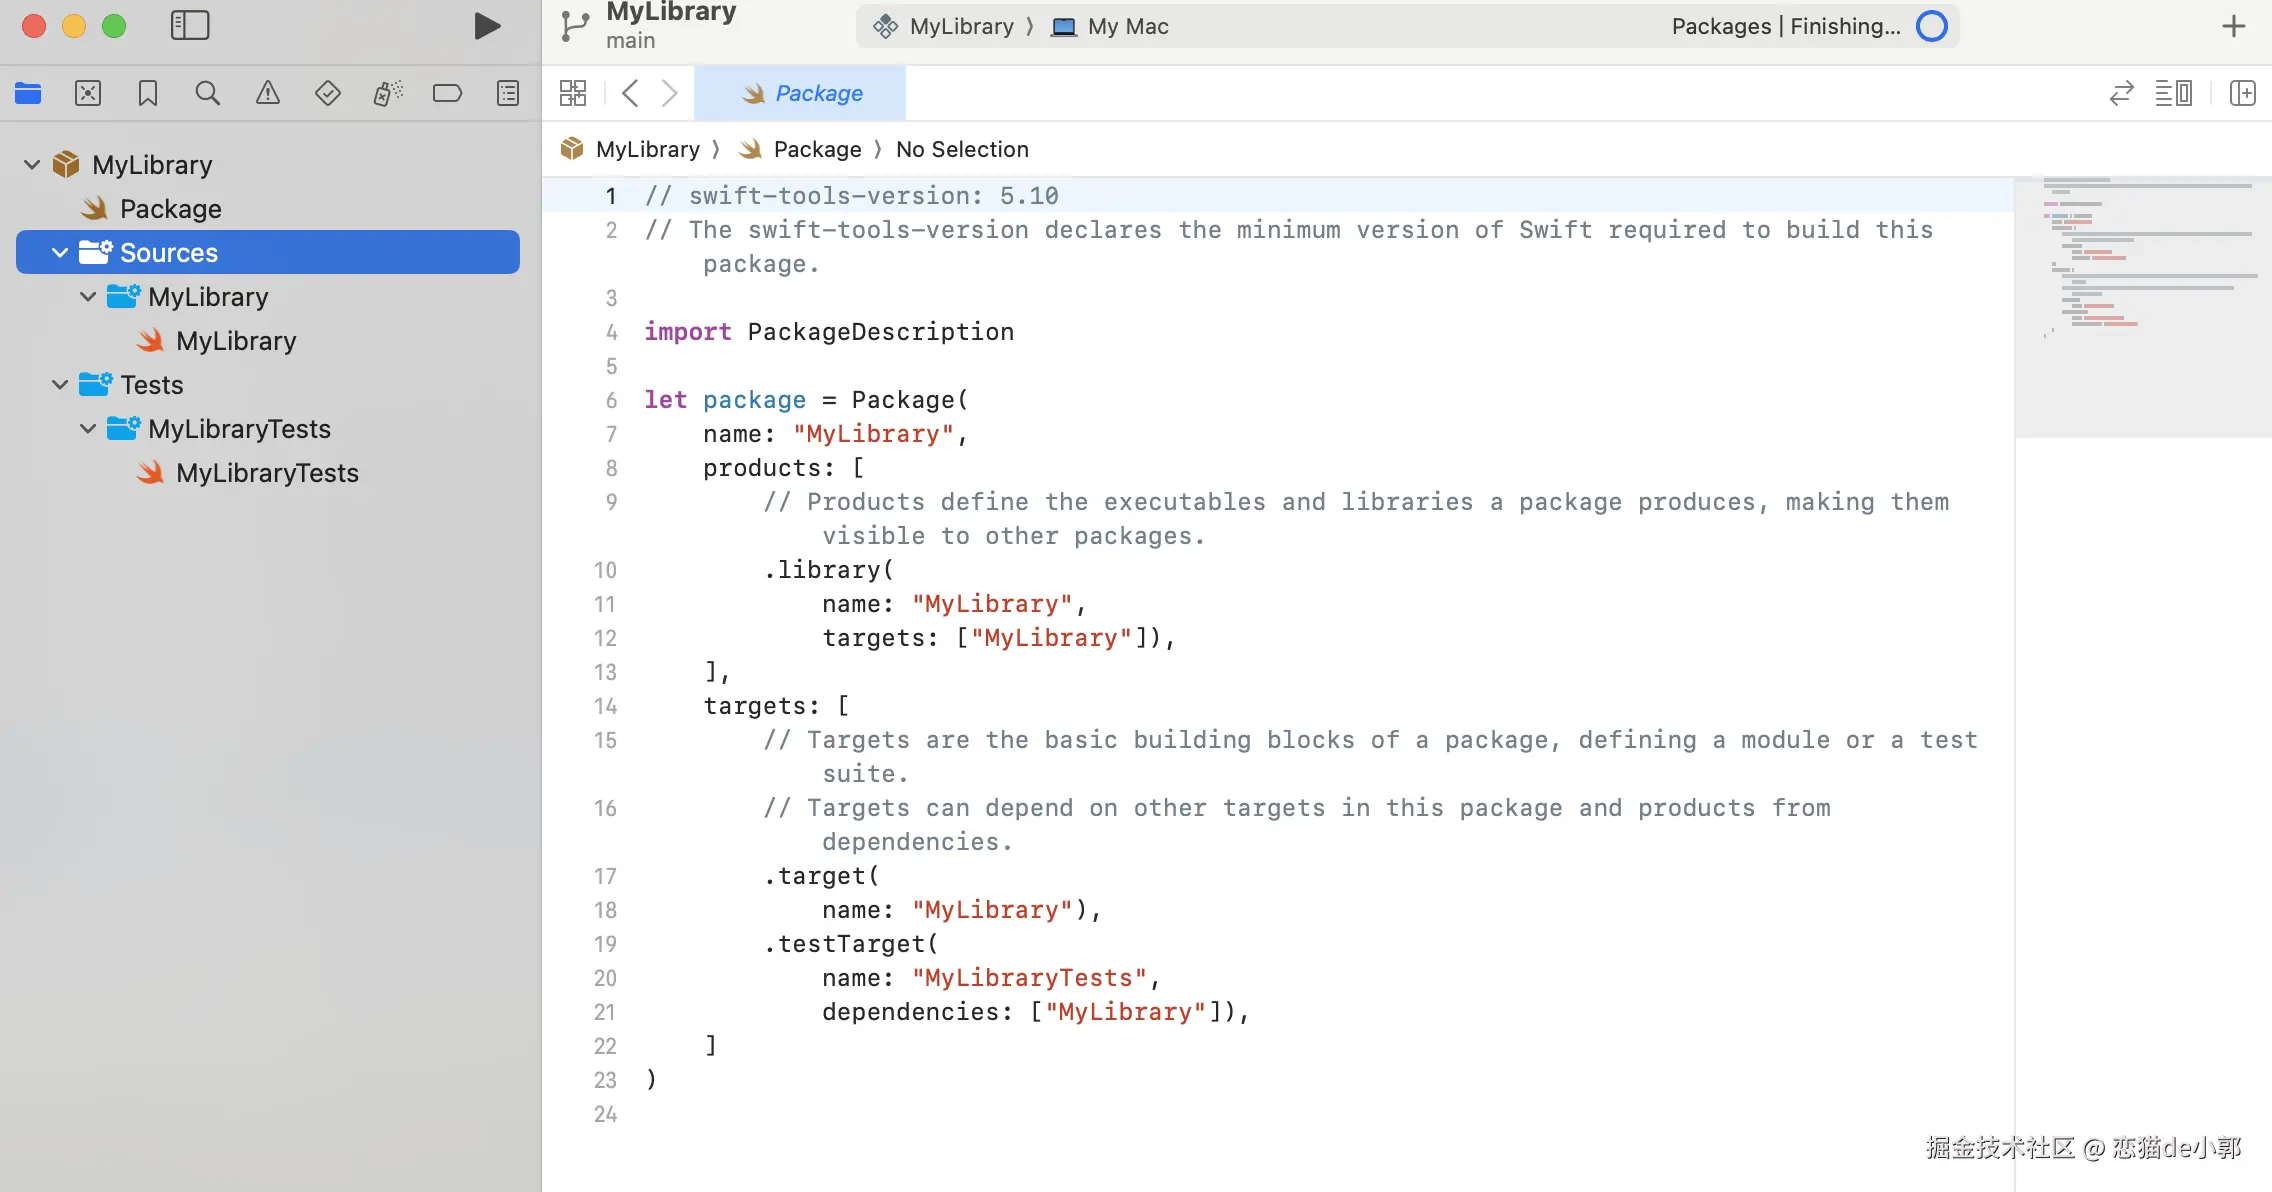Viewport: 2272px width, 1192px height.
Task: Toggle code review changes arrows button
Action: point(2121,93)
